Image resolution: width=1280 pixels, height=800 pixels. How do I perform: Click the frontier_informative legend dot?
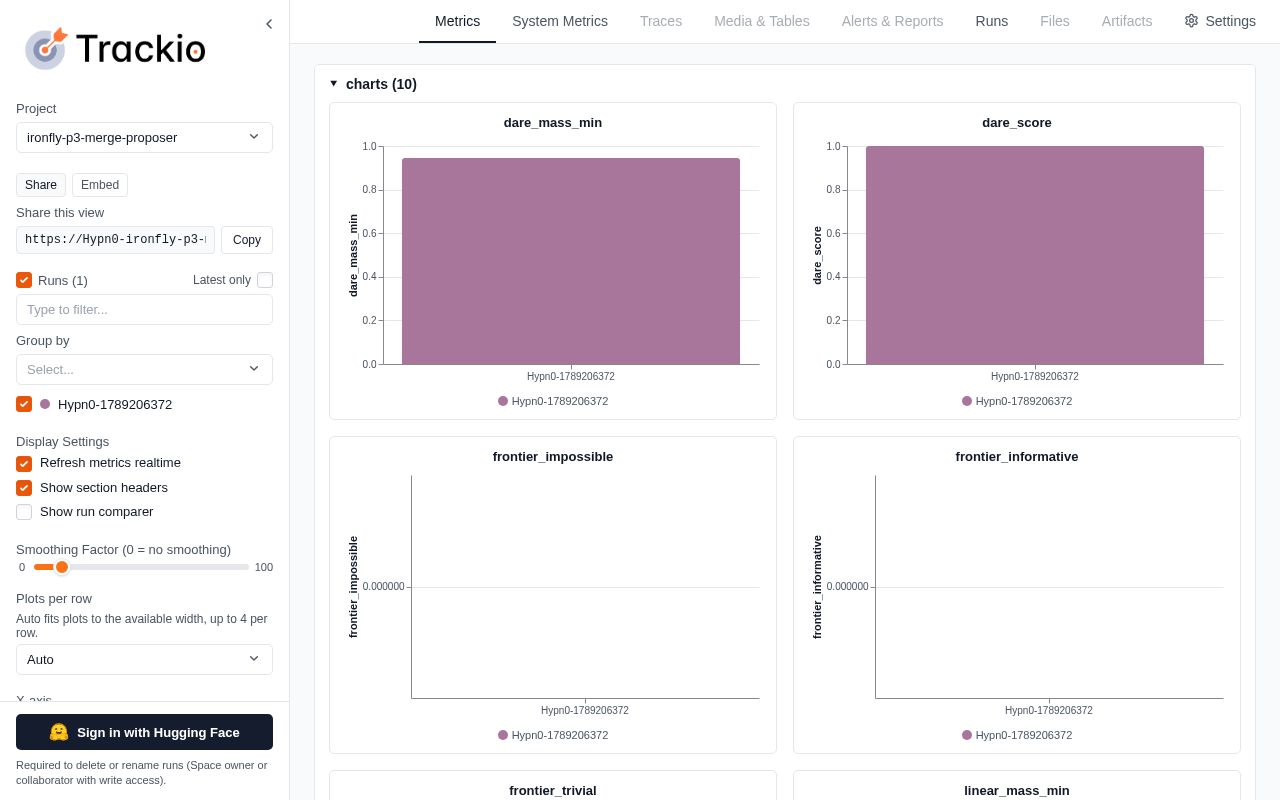click(967, 735)
